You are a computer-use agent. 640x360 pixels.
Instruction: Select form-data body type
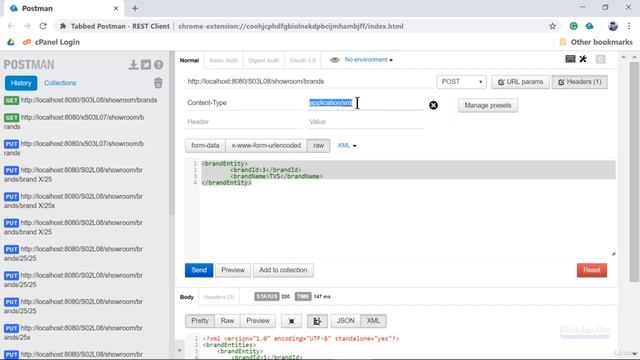click(x=205, y=145)
